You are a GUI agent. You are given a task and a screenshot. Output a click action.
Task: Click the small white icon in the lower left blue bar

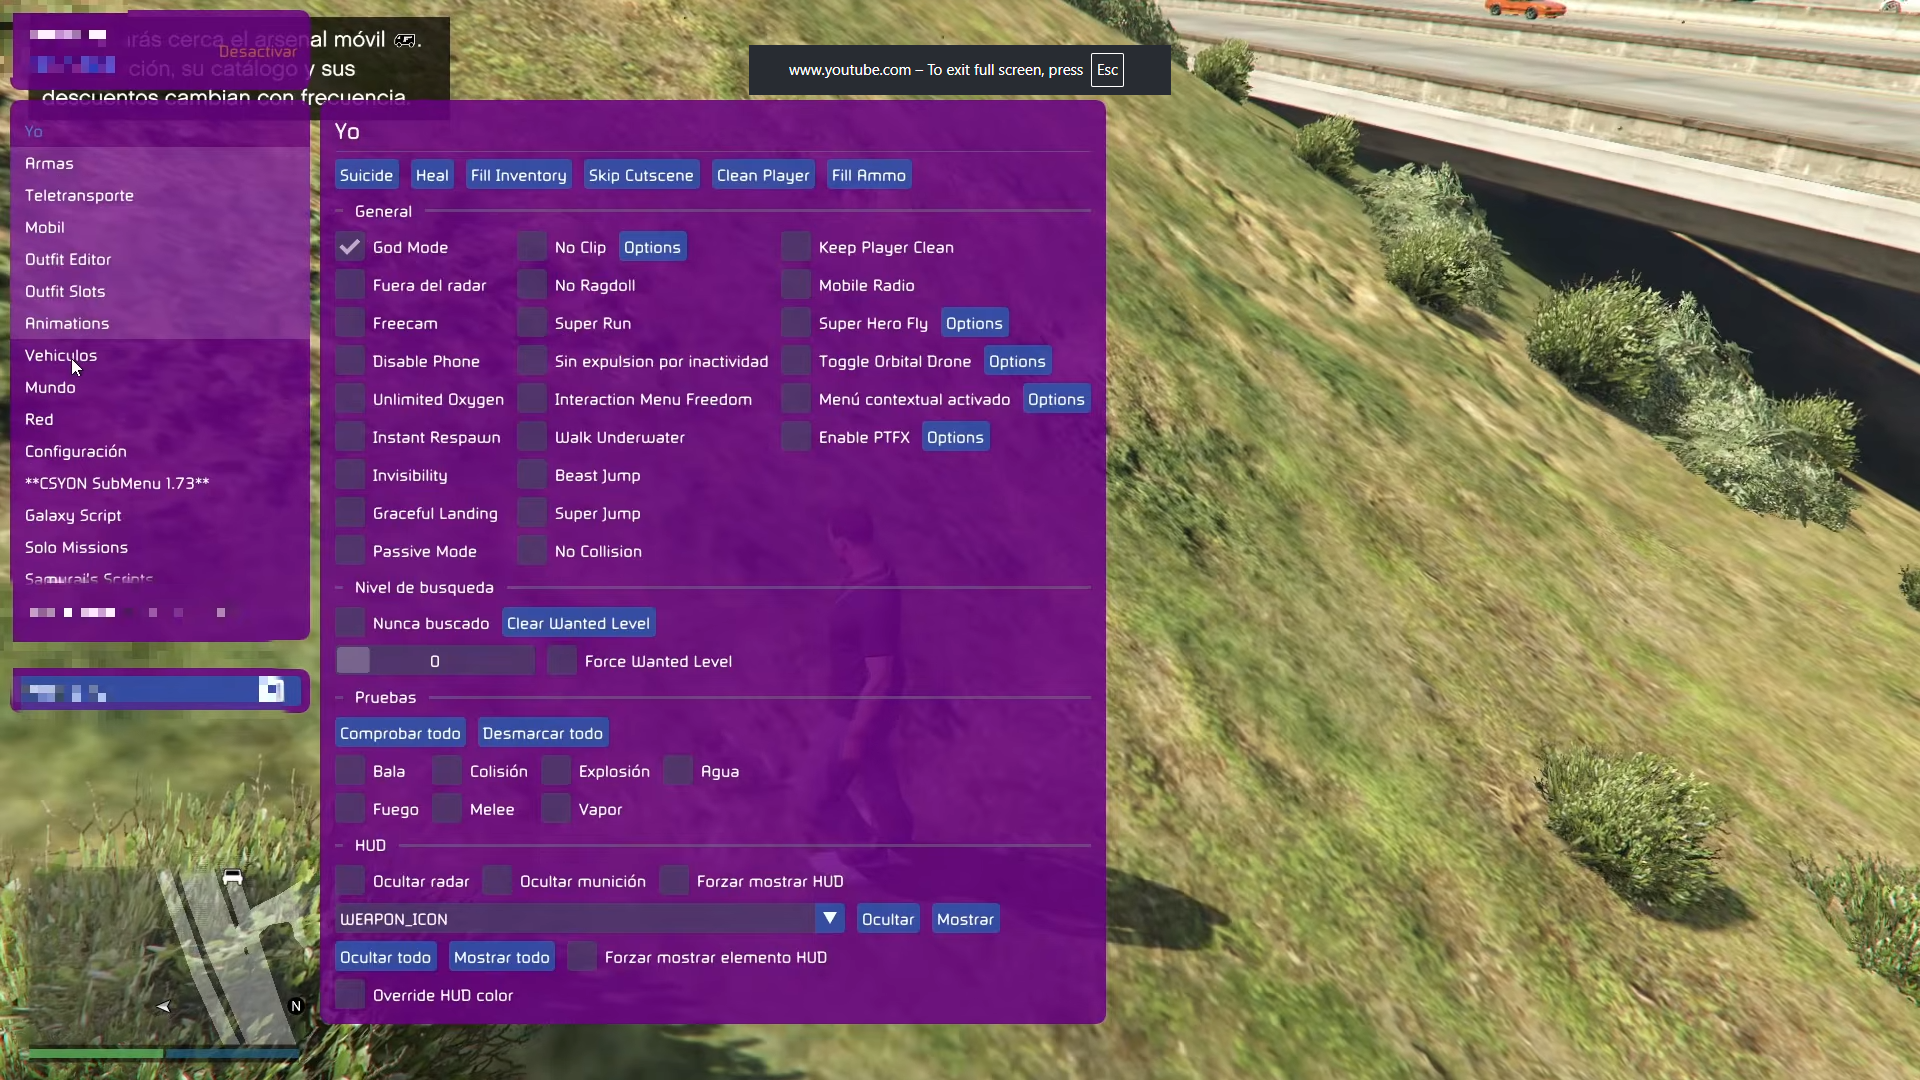271,689
